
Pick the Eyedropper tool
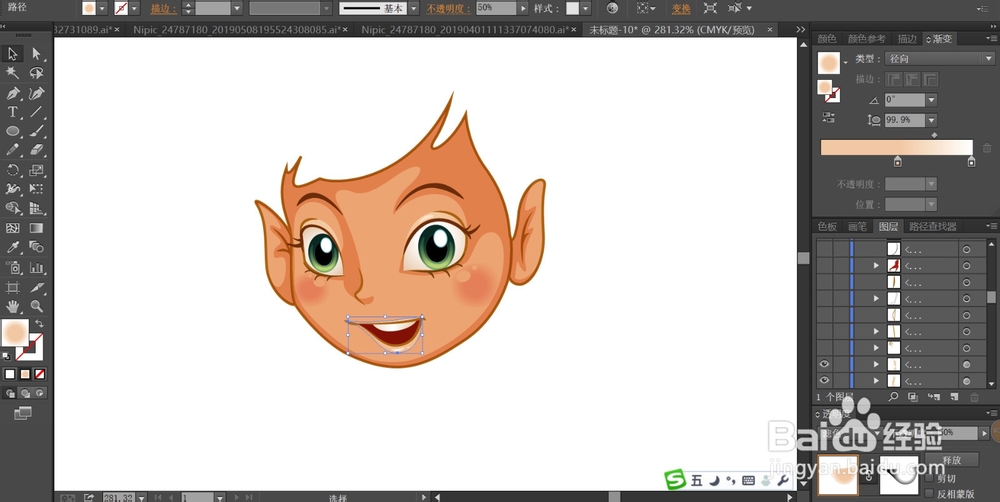tap(12, 247)
